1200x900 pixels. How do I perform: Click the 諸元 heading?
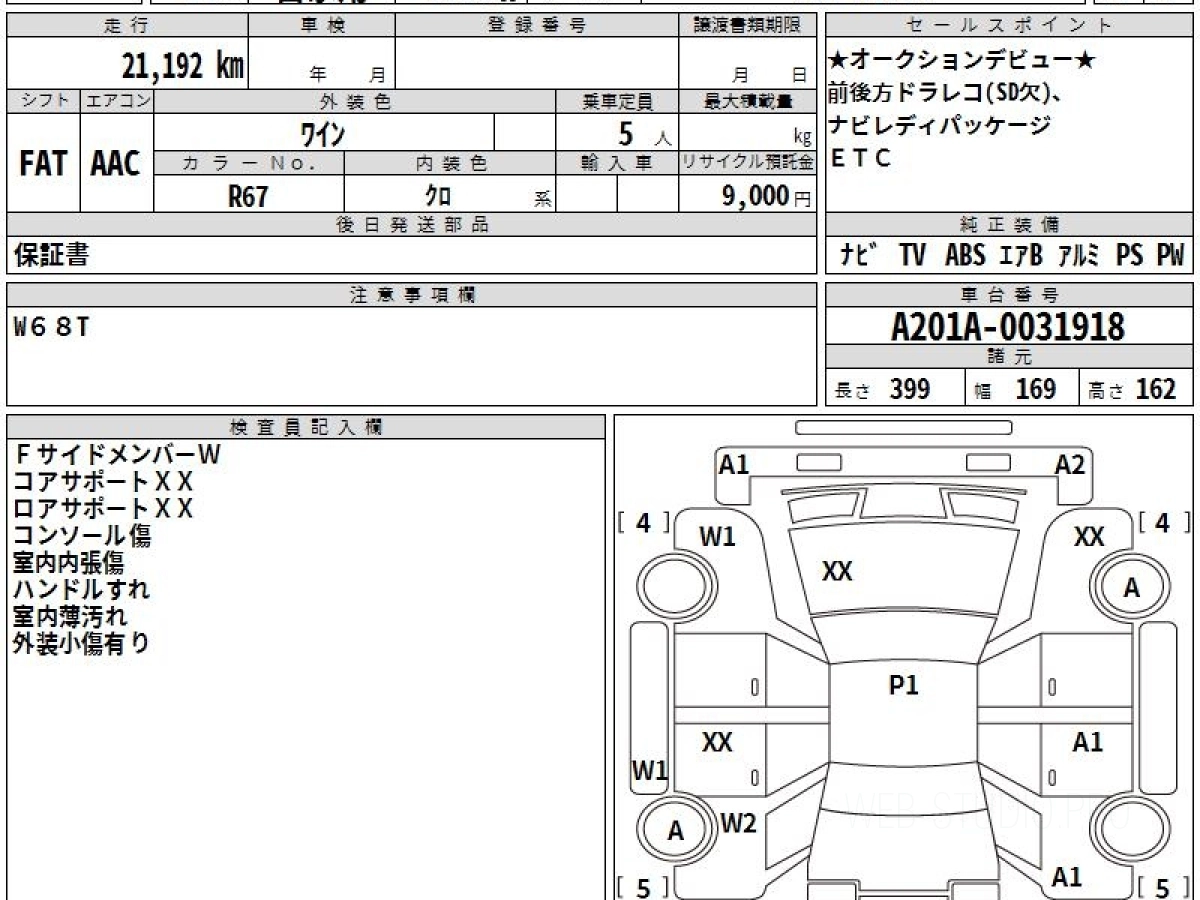(1010, 357)
